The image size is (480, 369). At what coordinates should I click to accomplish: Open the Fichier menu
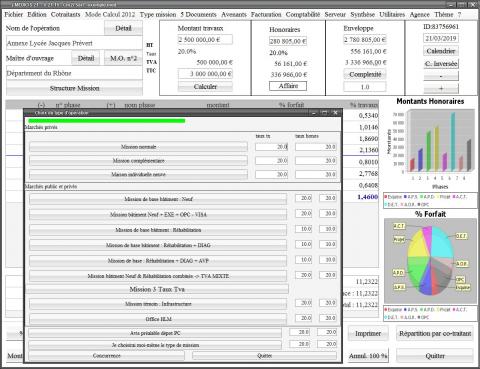13,14
